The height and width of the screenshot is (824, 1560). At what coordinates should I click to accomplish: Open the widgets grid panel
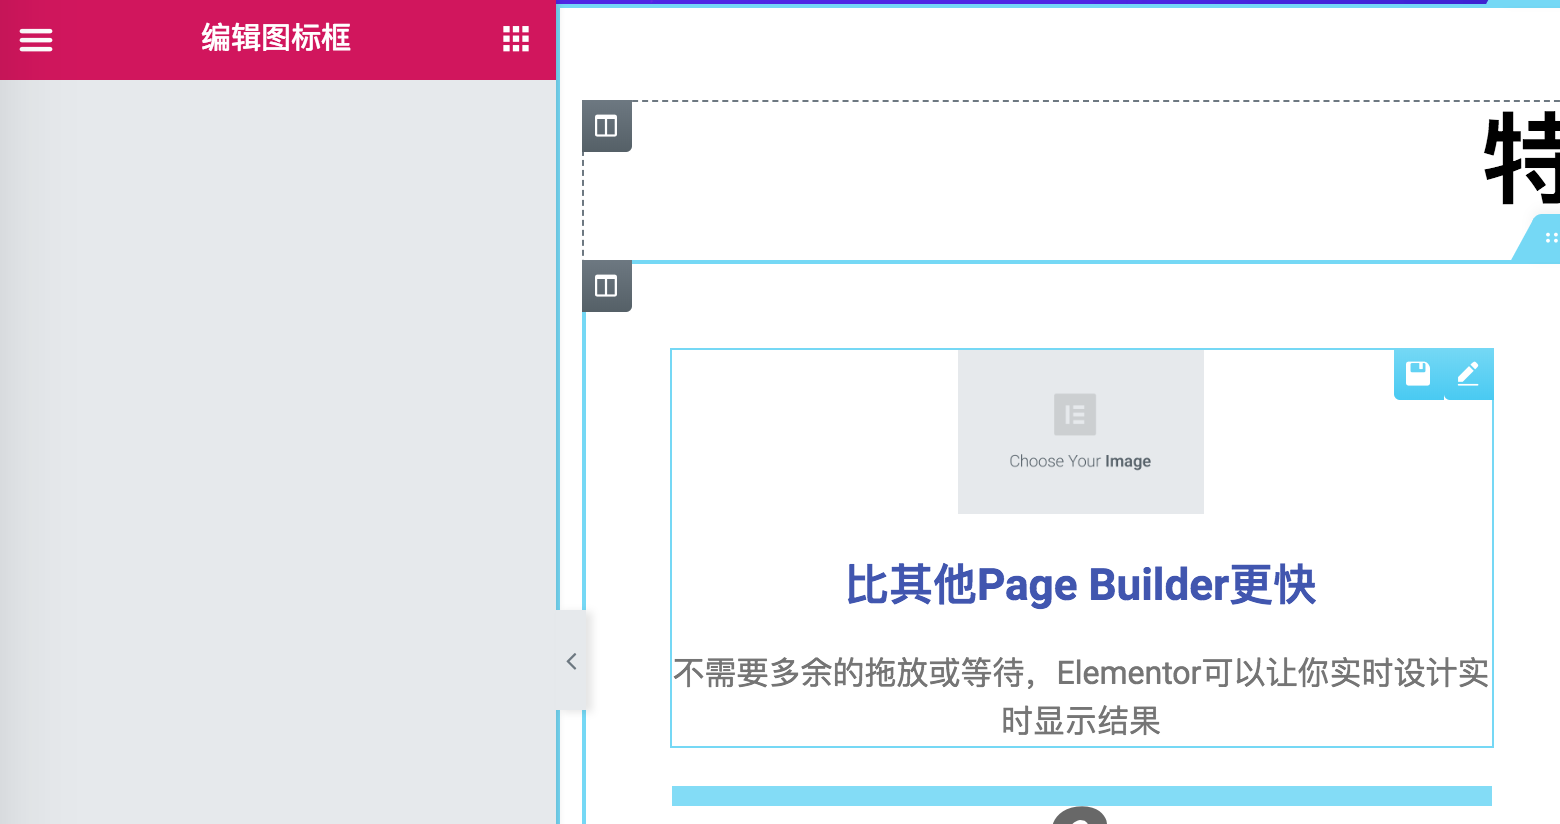point(516,39)
